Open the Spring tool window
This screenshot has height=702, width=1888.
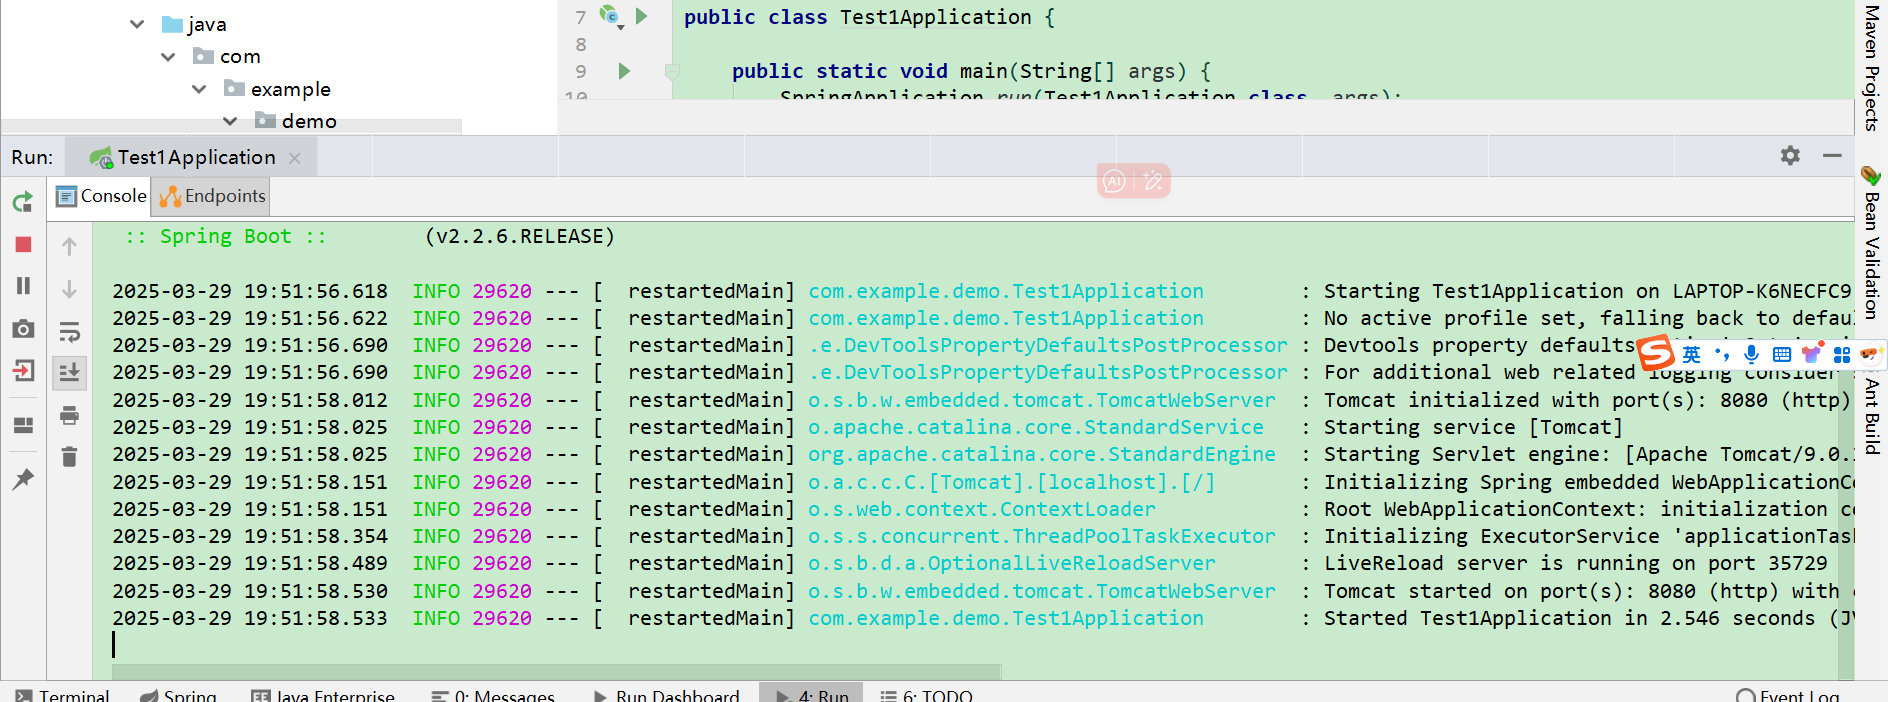click(178, 694)
